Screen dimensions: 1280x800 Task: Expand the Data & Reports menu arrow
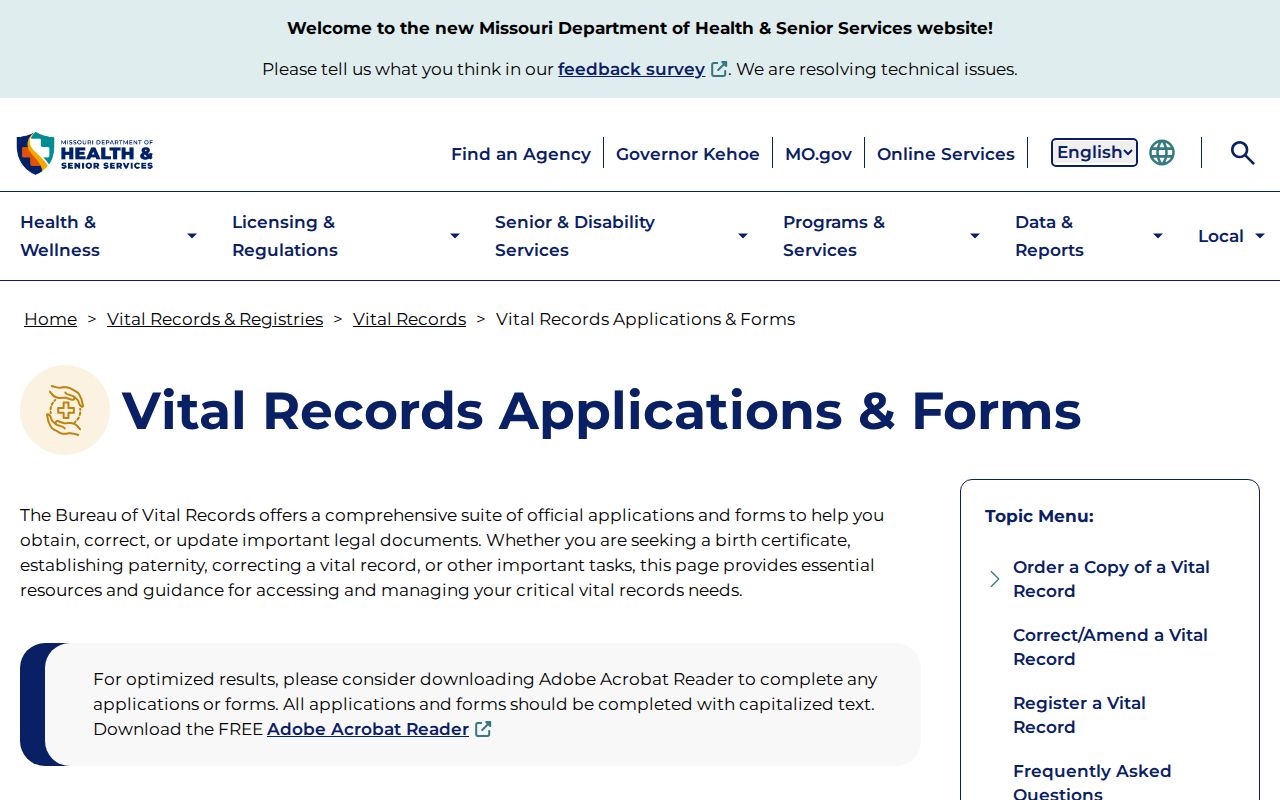[x=1158, y=236]
